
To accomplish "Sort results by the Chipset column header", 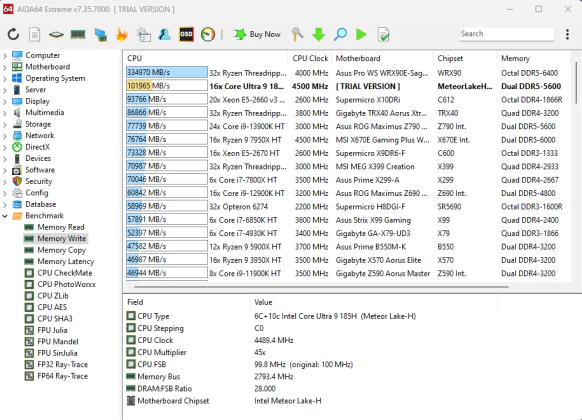I will point(465,58).
